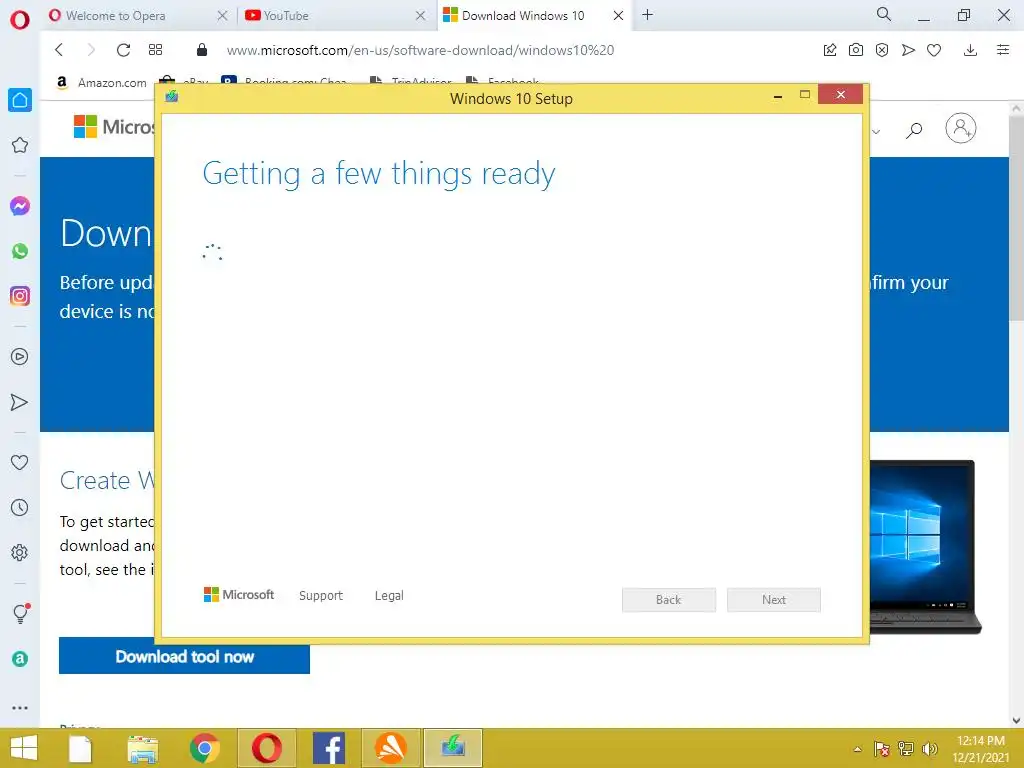Click the lightbulb tips icon in sidebar
This screenshot has height=768, width=1024.
(21, 613)
